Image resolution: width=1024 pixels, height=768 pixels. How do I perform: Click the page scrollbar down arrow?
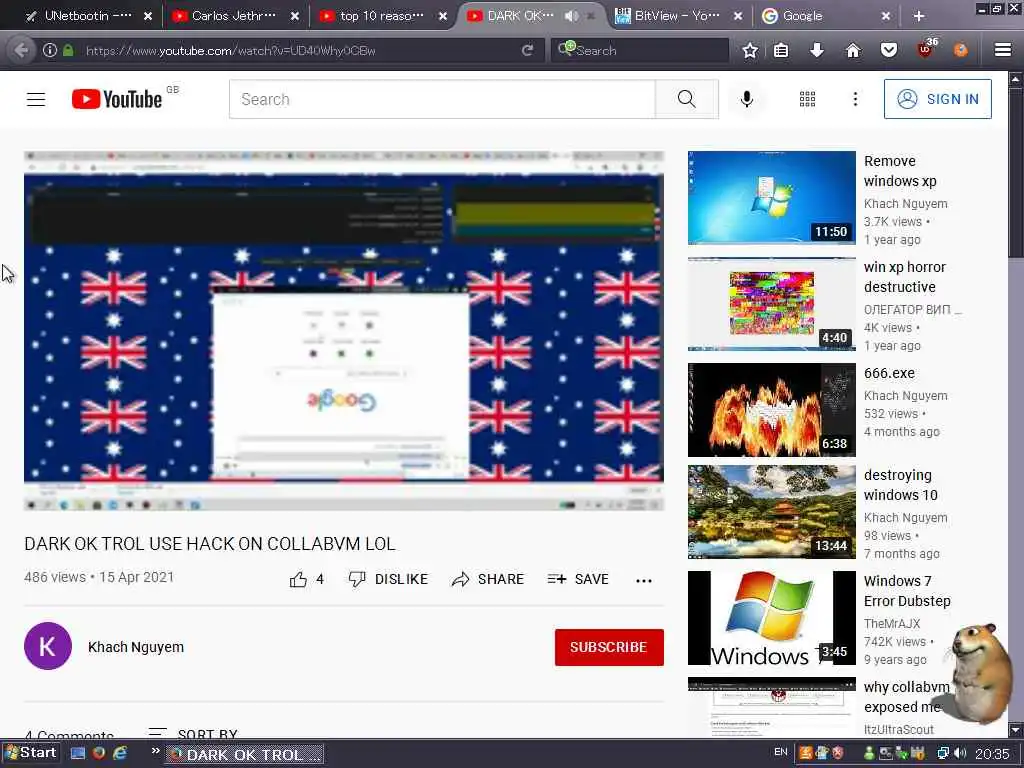pyautogui.click(x=1016, y=729)
